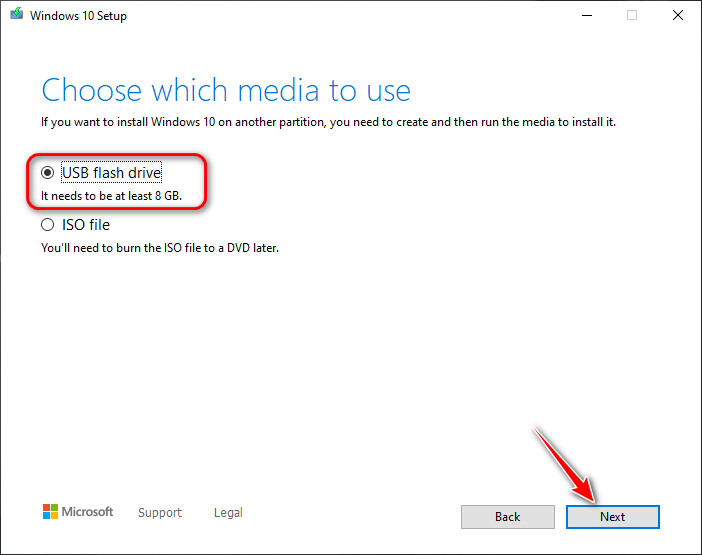Open the Legal link
Image resolution: width=702 pixels, height=555 pixels.
pos(228,512)
